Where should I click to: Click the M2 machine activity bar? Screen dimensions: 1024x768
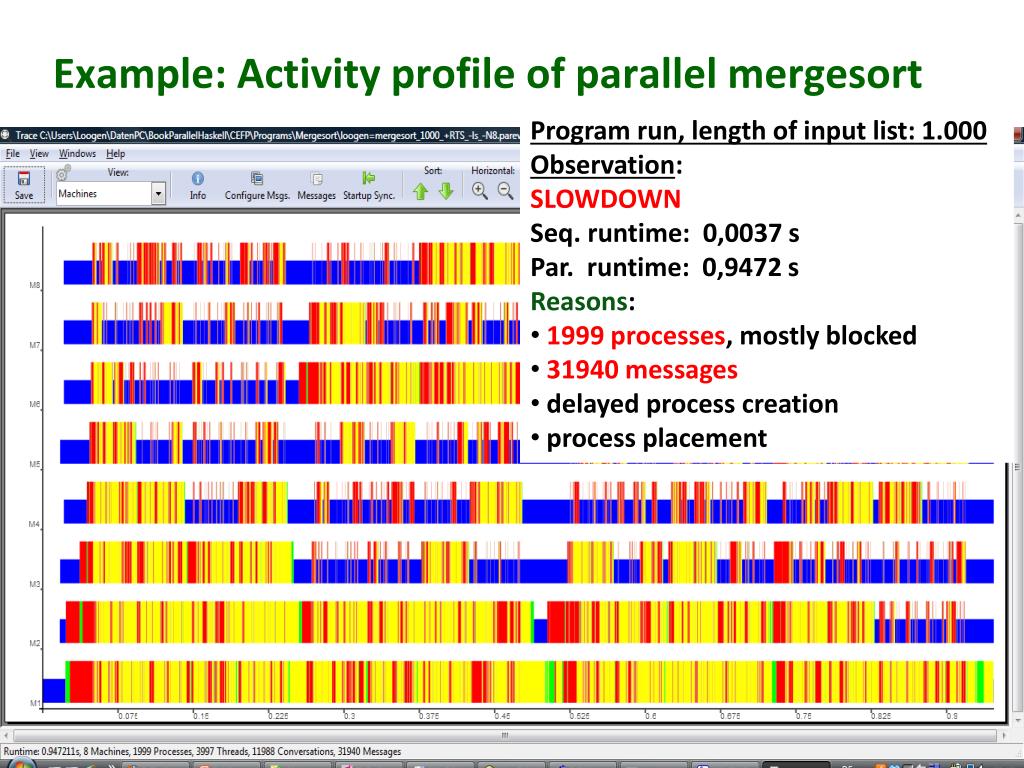tap(527, 622)
